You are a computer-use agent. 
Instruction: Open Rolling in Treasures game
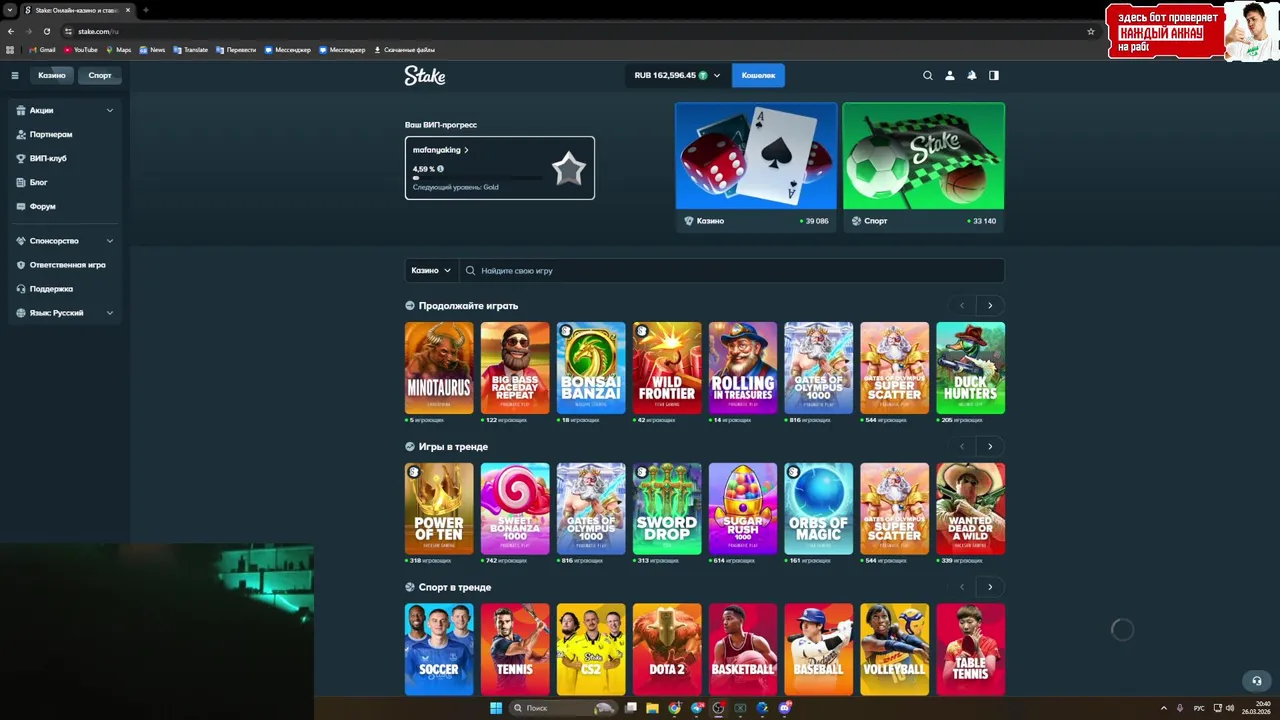click(x=743, y=368)
